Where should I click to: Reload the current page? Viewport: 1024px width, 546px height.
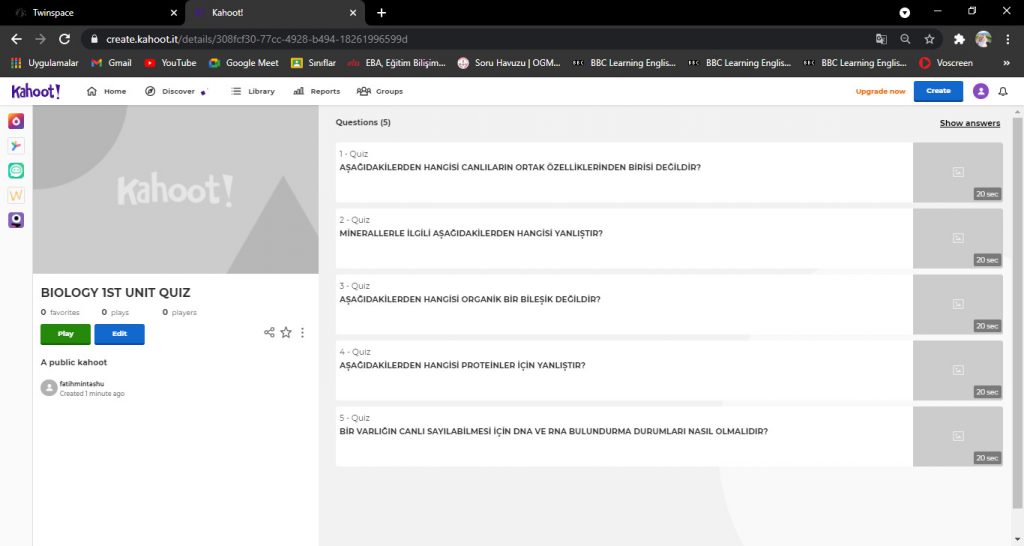pos(64,39)
